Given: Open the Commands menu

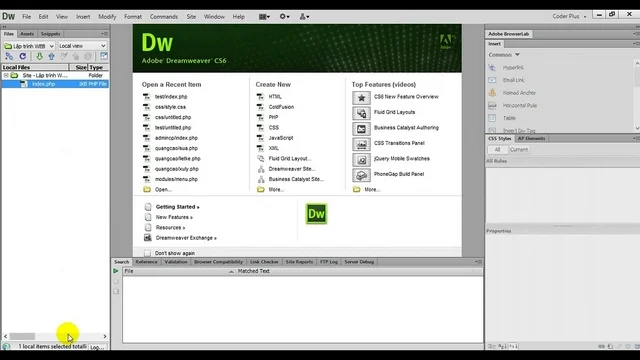Looking at the screenshot, I should tap(164, 17).
